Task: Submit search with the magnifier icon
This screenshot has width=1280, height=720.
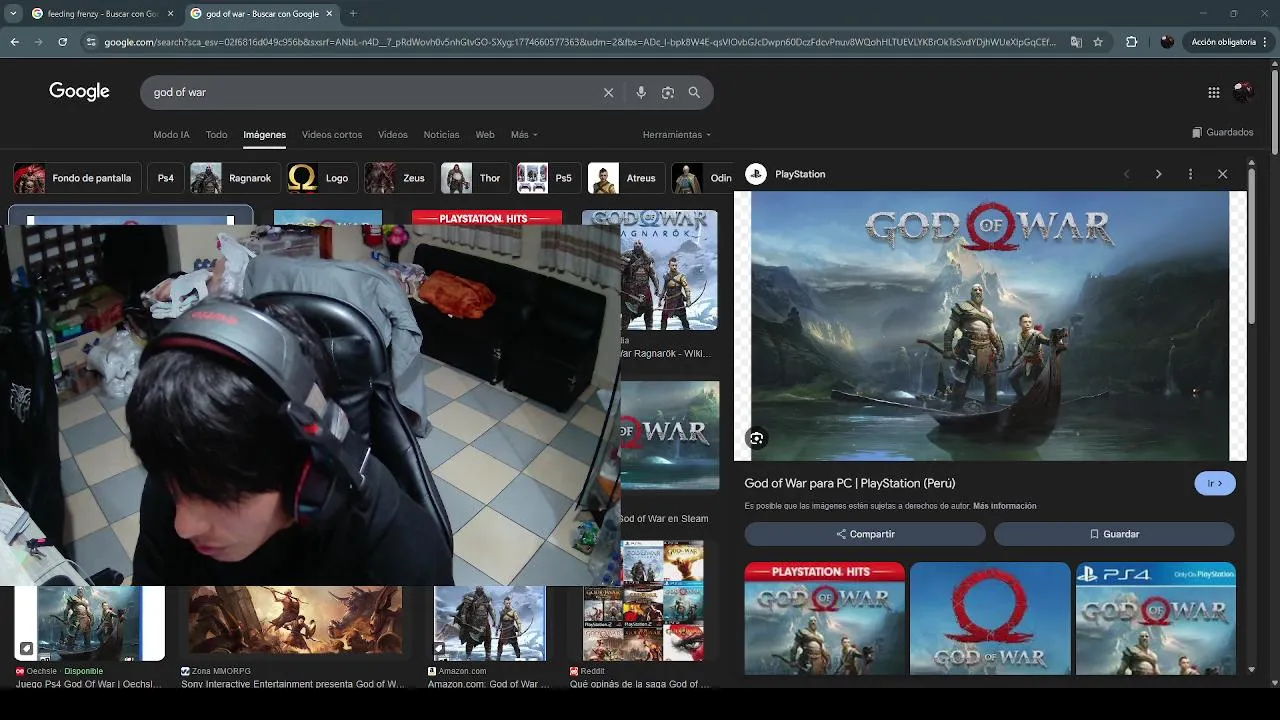Action: pyautogui.click(x=694, y=92)
